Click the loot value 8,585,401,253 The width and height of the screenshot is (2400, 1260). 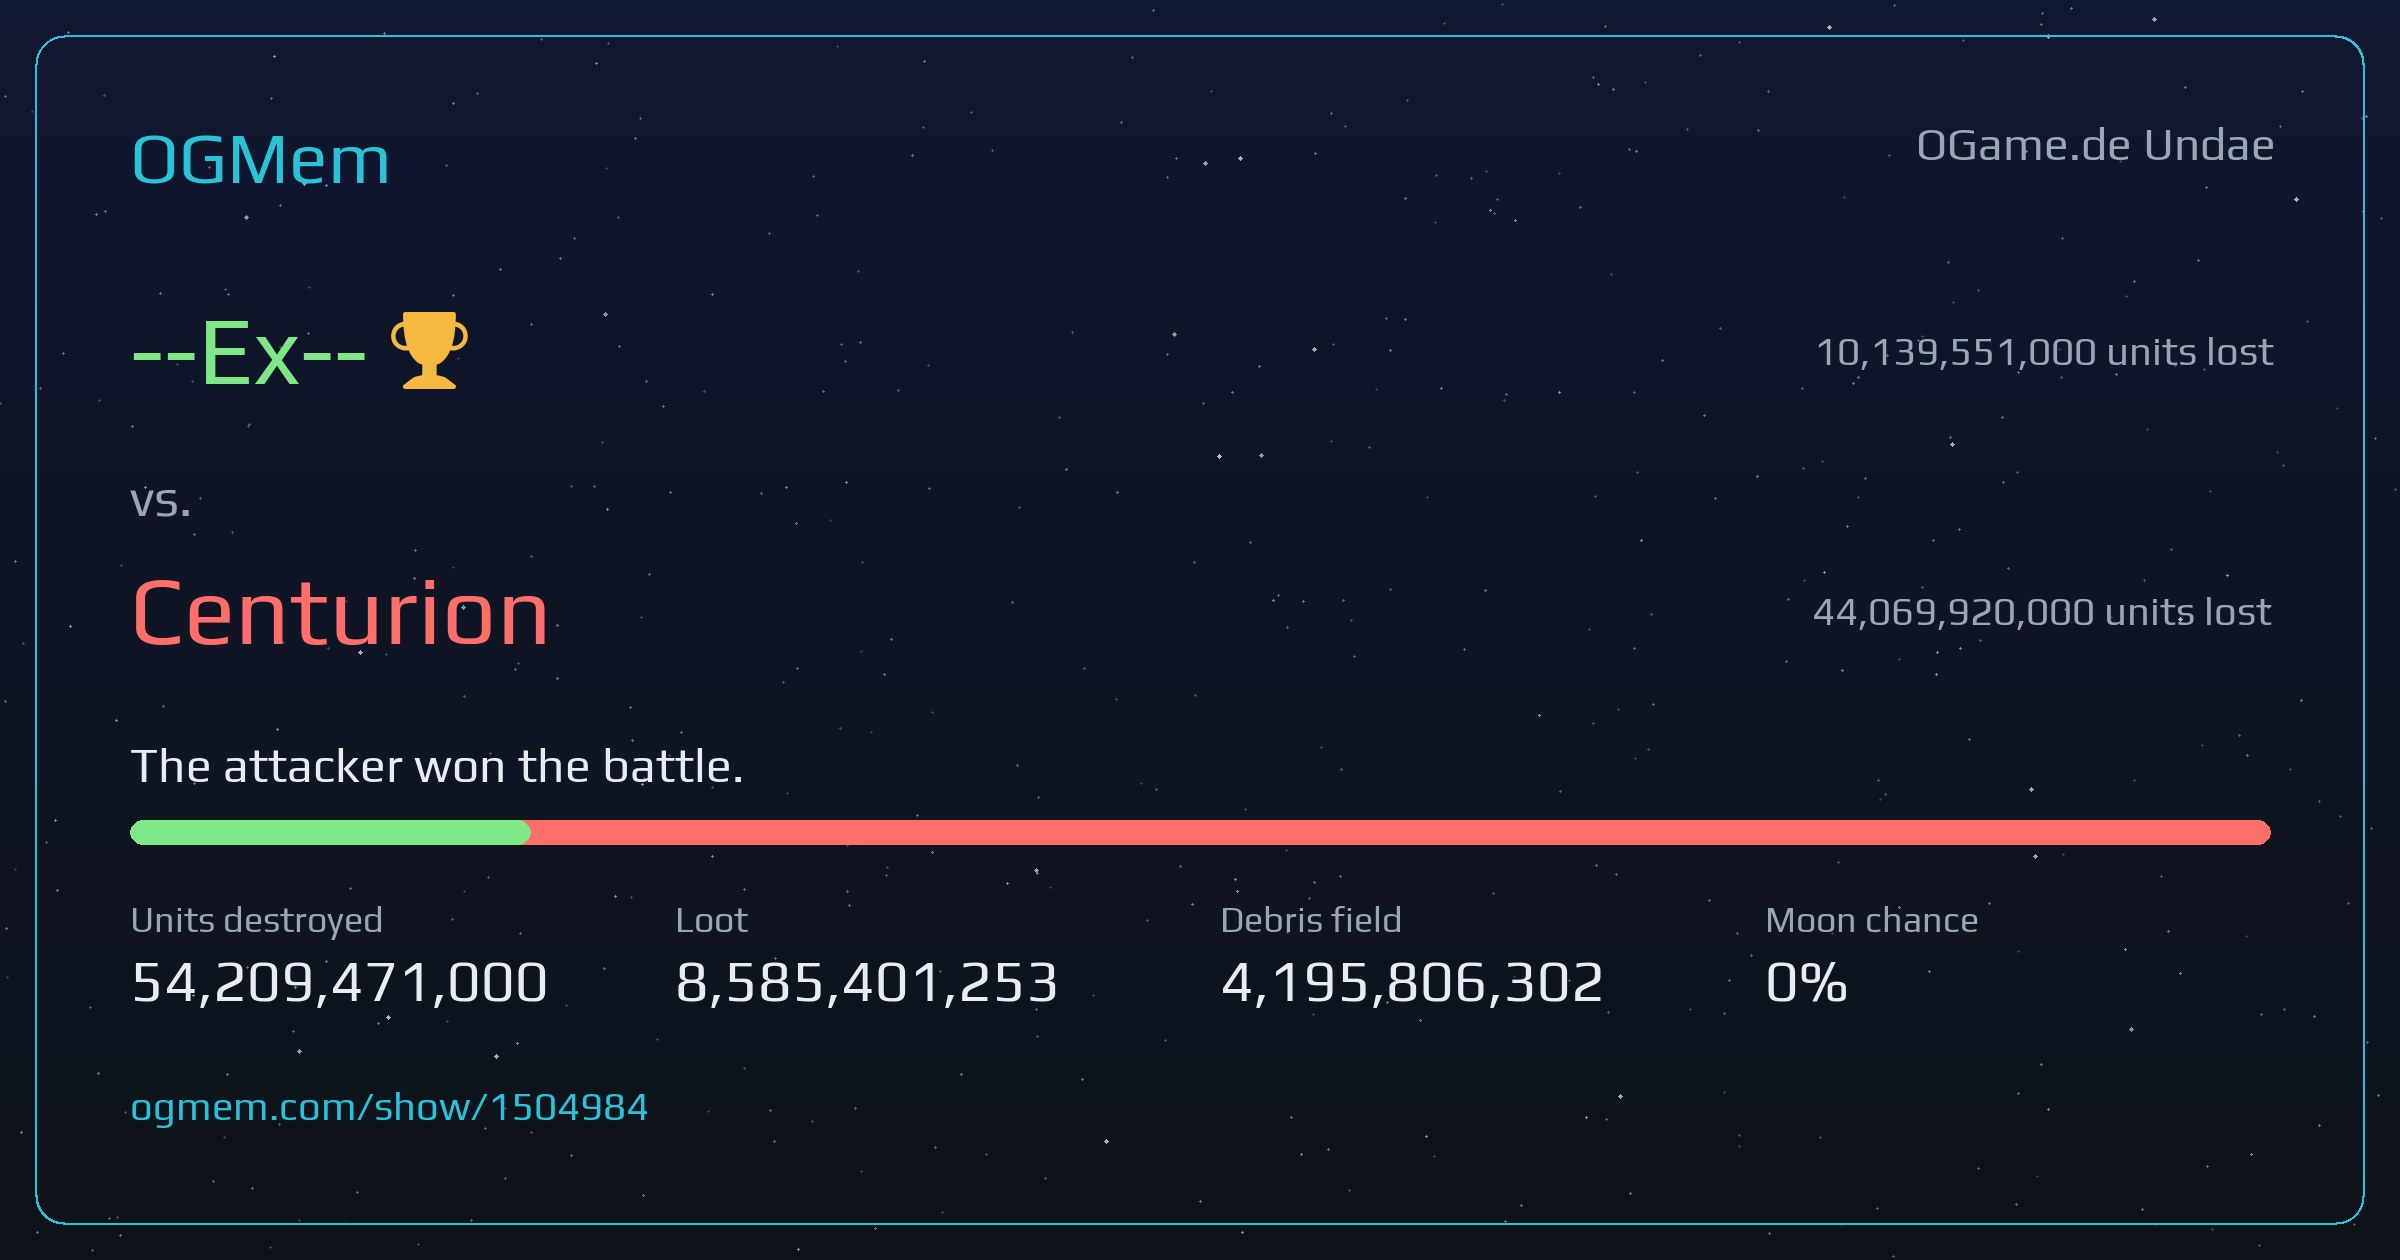[866, 982]
